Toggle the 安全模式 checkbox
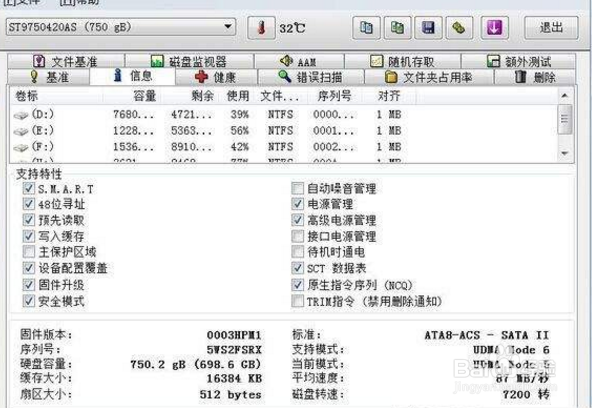The width and height of the screenshot is (592, 408). (x=29, y=301)
